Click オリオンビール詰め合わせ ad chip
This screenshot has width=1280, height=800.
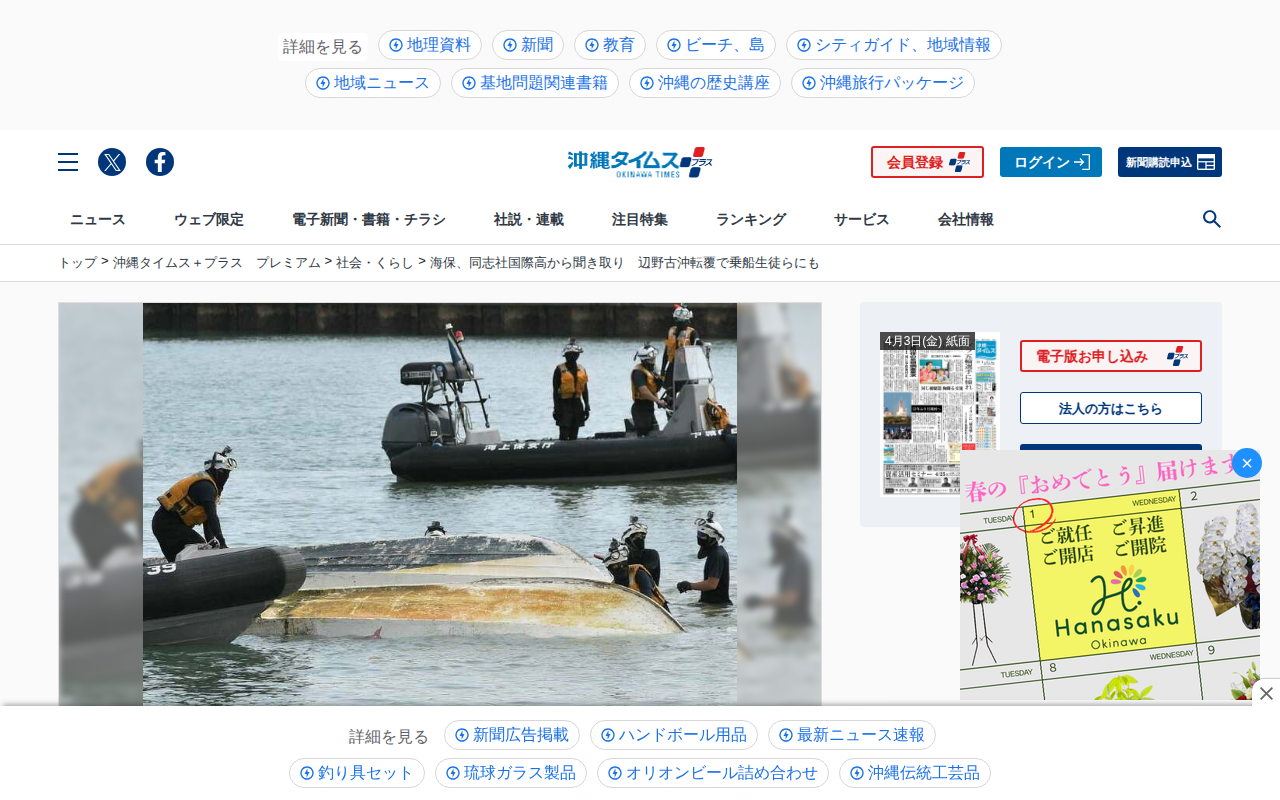coord(713,773)
